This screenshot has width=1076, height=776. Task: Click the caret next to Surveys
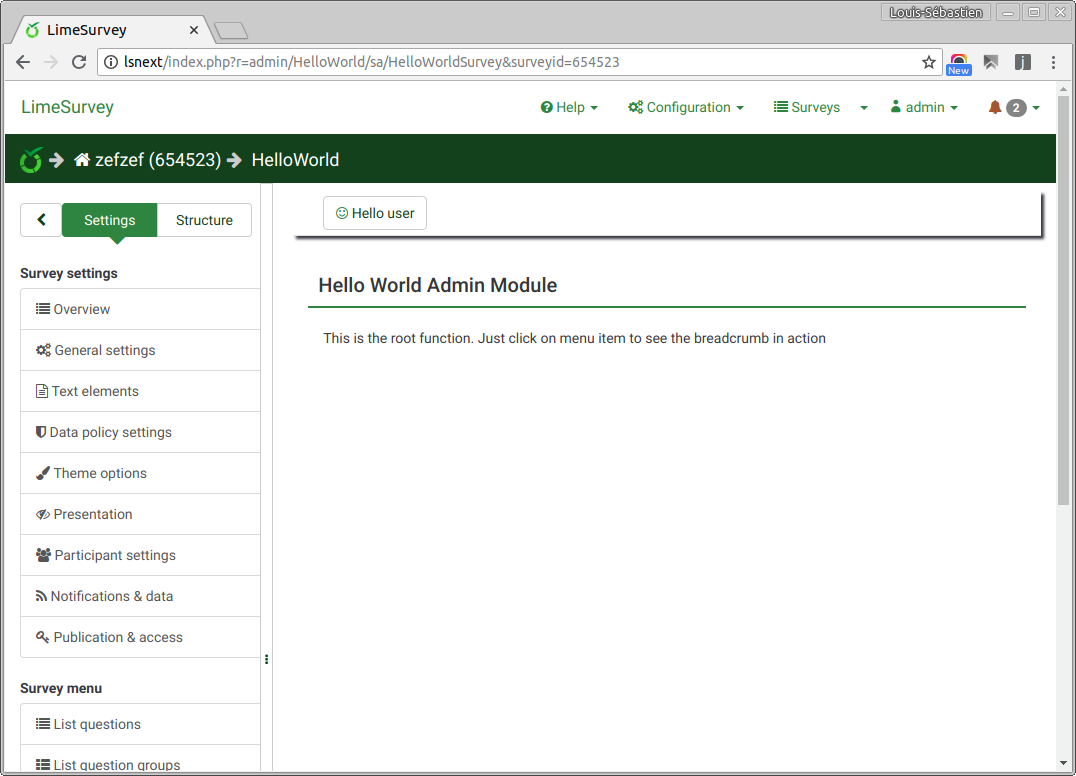864,108
